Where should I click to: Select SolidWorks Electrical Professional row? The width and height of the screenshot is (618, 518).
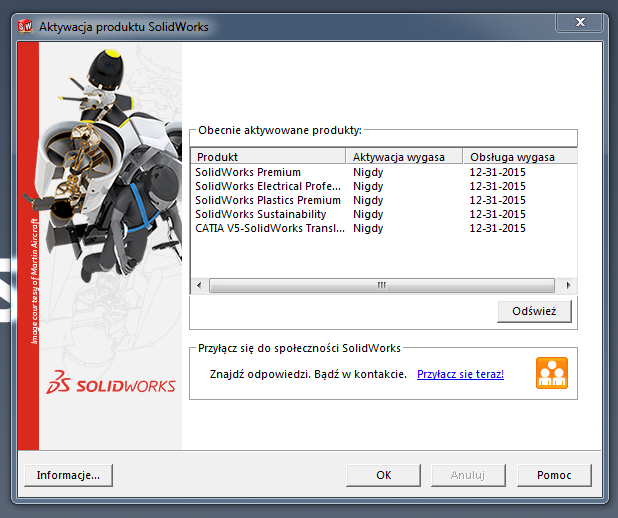[267, 186]
